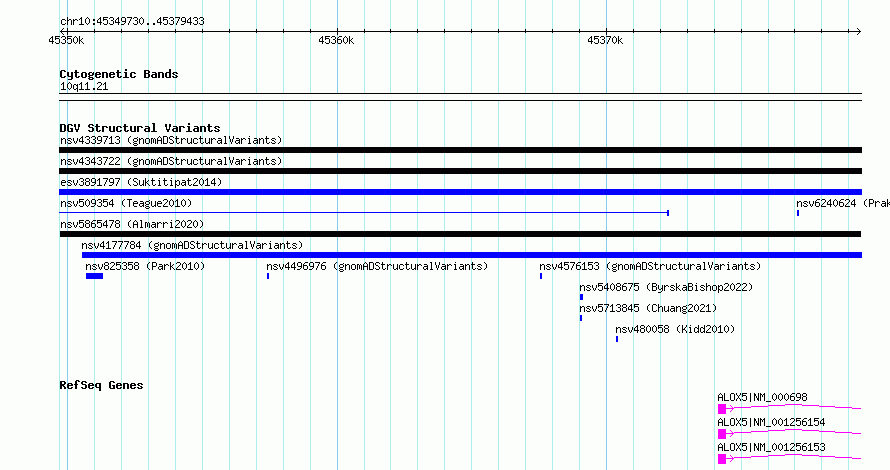This screenshot has width=890, height=470.
Task: Select the nsv509354 thin blue line feature
Action: (x=364, y=213)
